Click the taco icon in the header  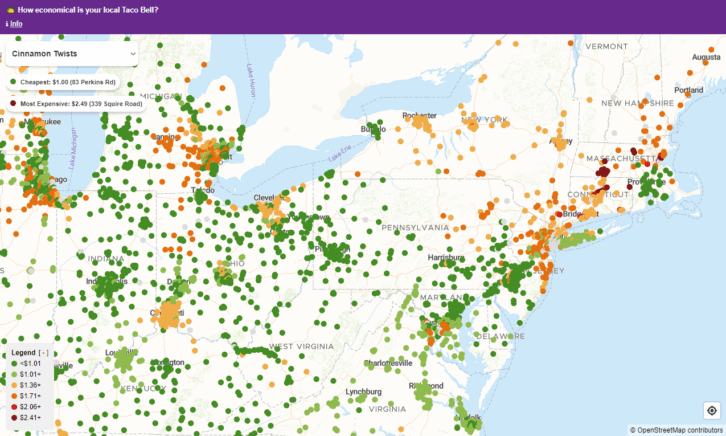10,10
